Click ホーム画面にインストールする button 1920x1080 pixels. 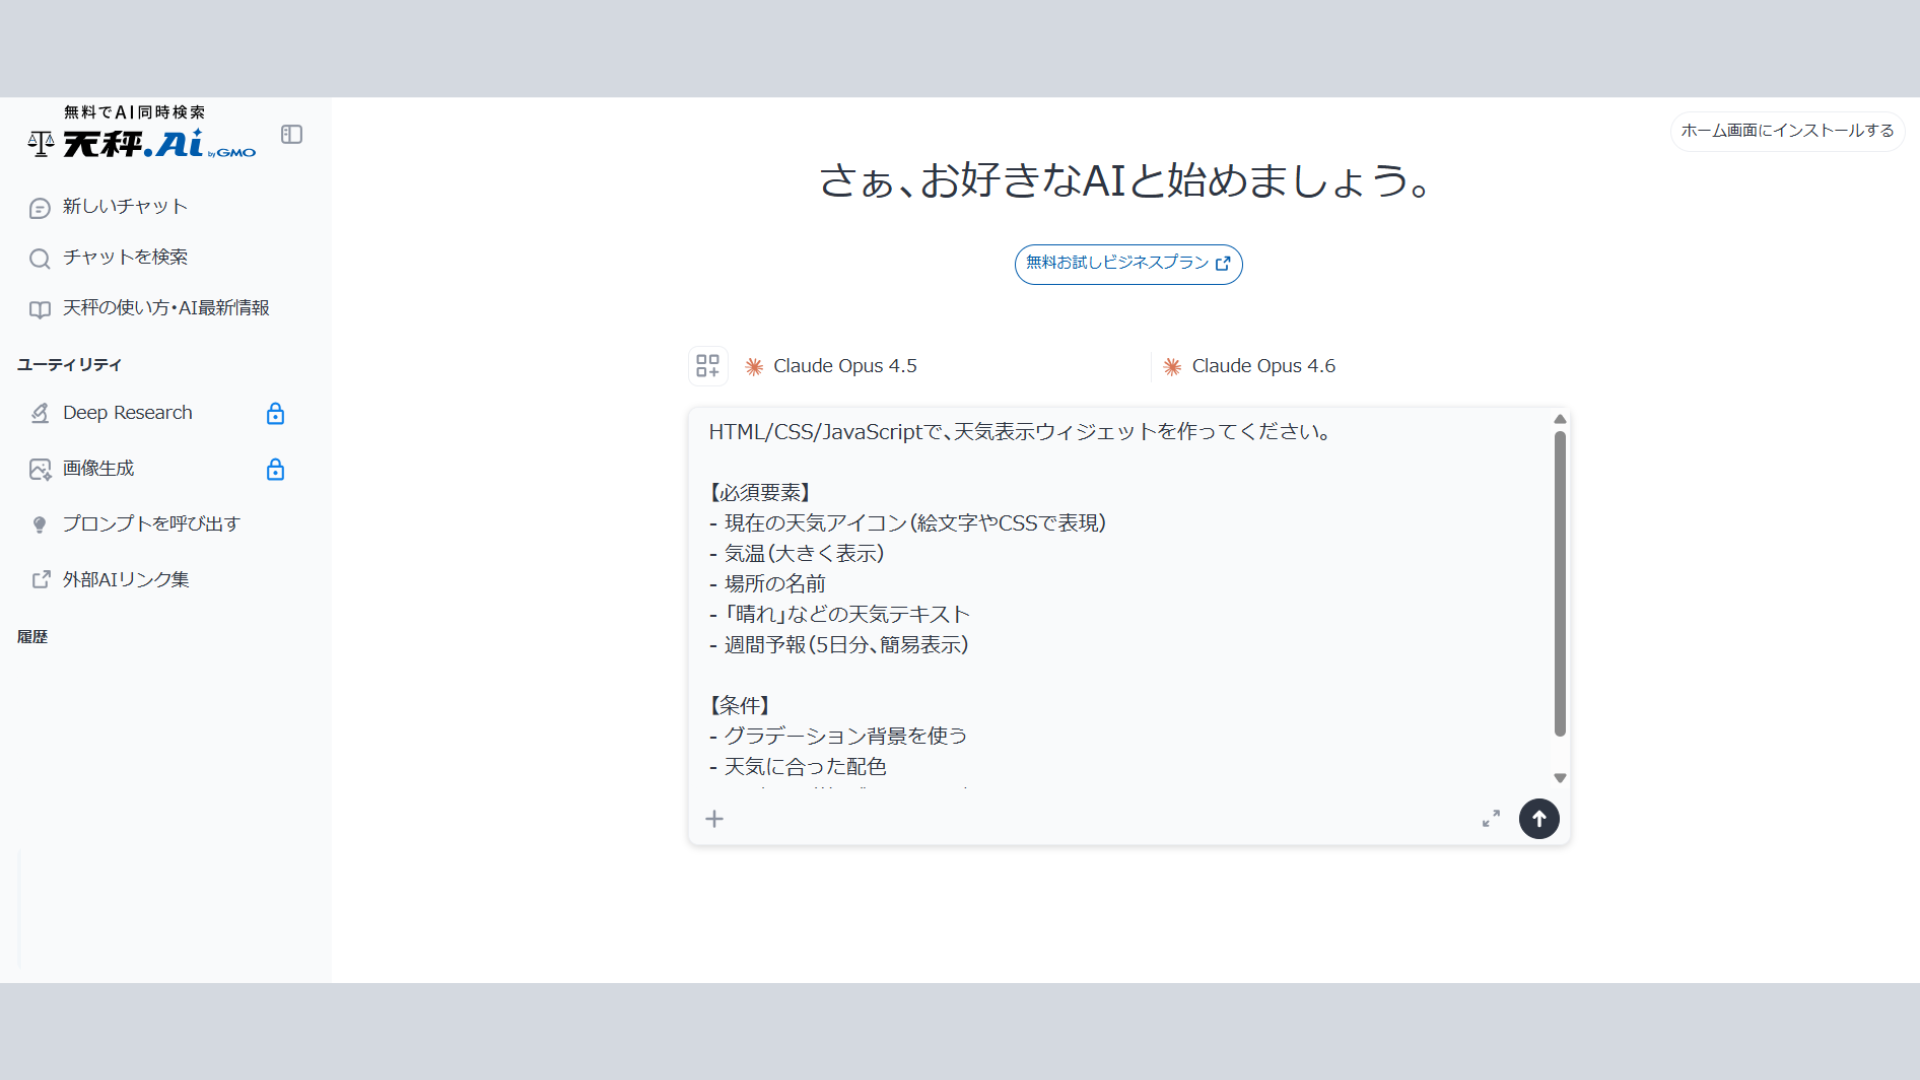click(1786, 130)
